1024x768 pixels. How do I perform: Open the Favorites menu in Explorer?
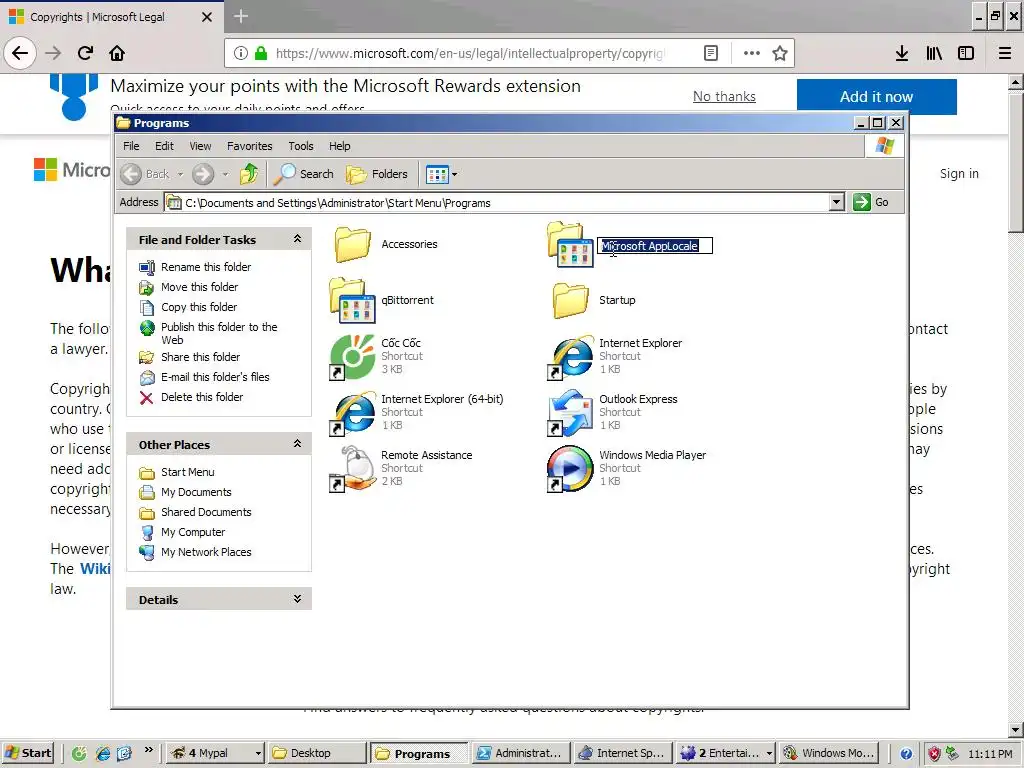coord(249,146)
